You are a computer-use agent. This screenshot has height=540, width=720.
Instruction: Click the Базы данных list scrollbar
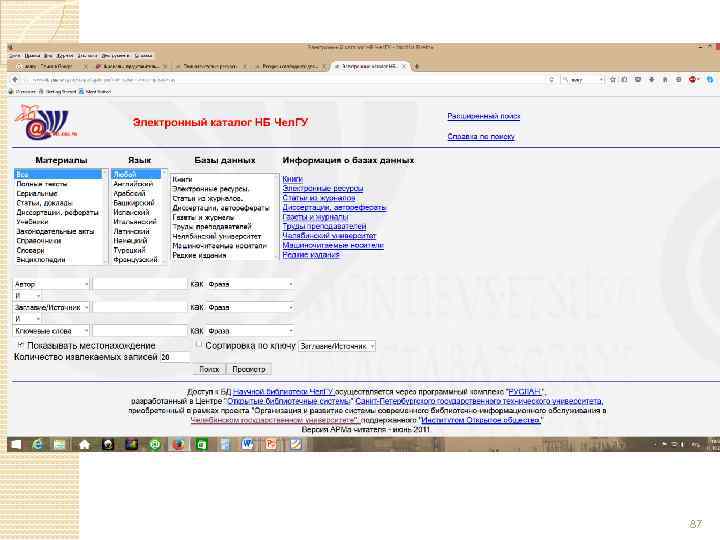(x=277, y=217)
